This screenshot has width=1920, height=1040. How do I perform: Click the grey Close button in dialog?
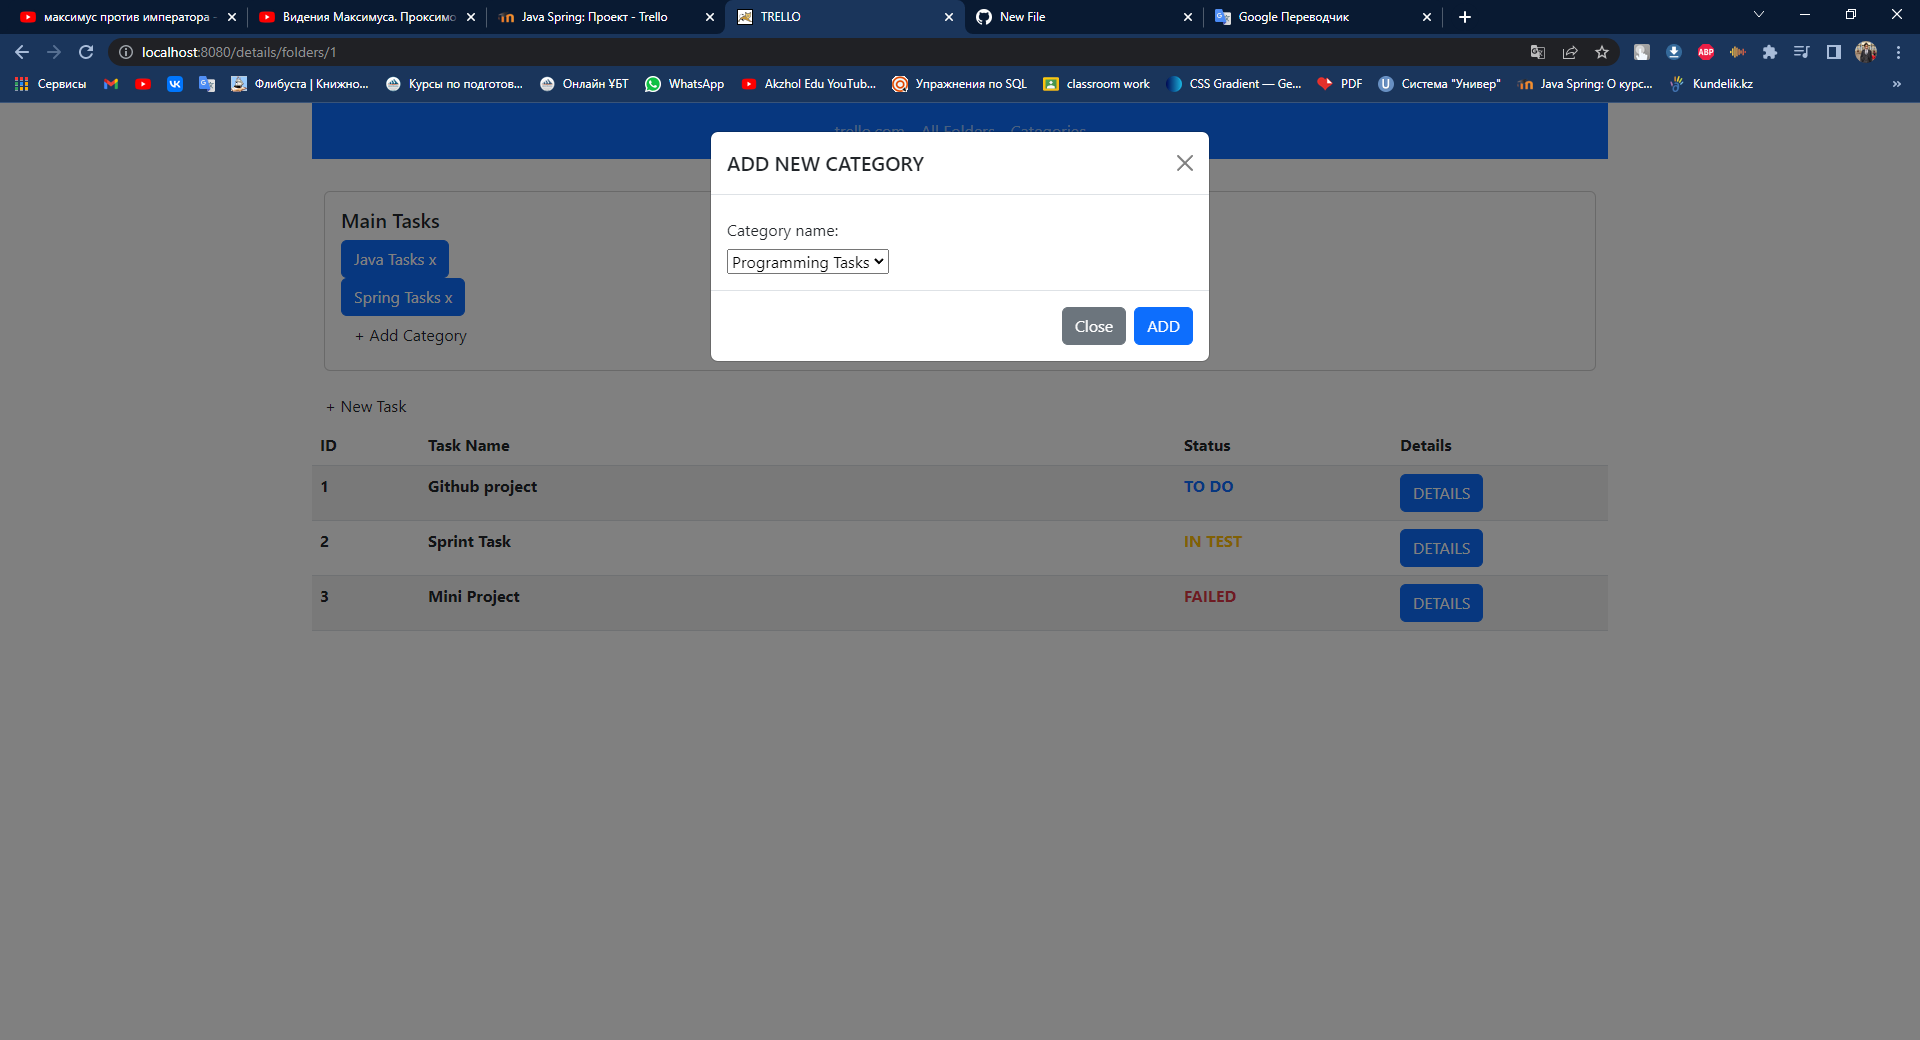(1093, 326)
